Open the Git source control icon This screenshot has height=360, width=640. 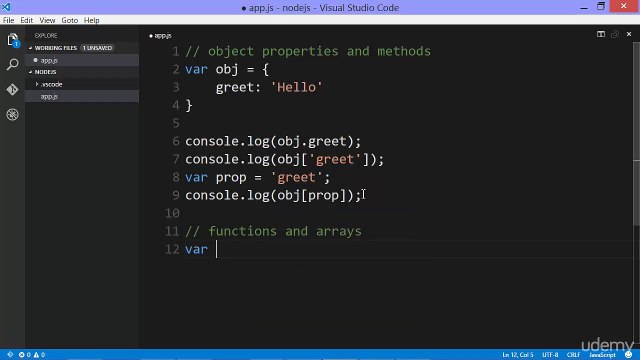(12, 89)
